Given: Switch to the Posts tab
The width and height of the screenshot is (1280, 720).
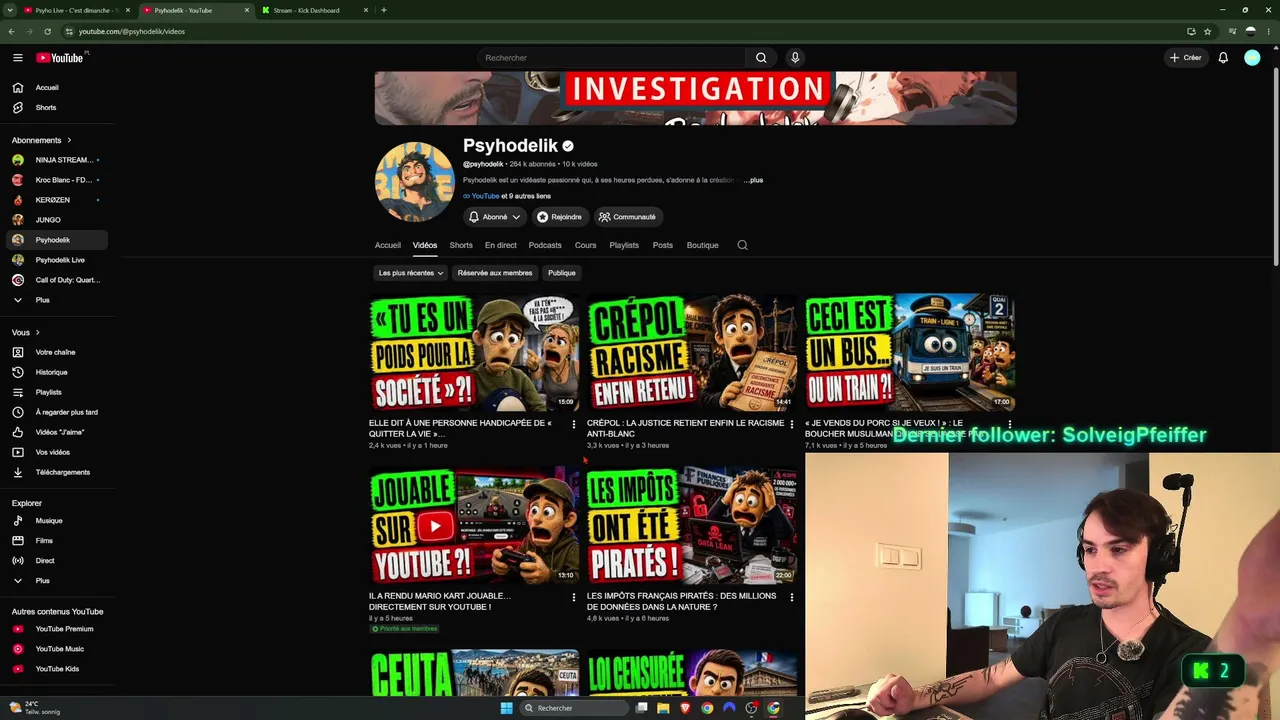Looking at the screenshot, I should (663, 245).
